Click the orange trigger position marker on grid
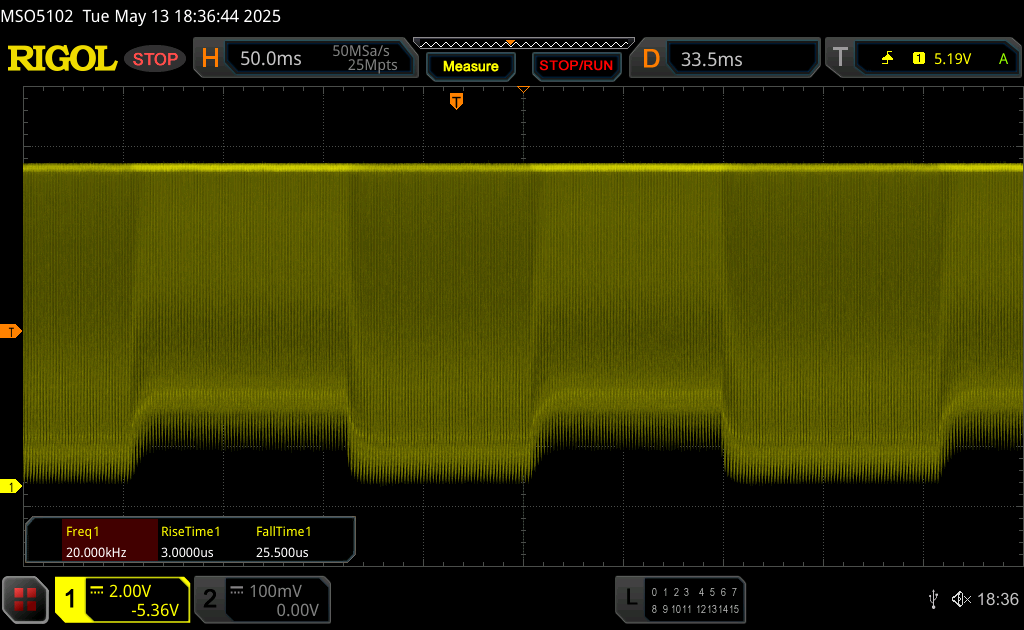Screen dimensions: 1024x630 coord(456,101)
